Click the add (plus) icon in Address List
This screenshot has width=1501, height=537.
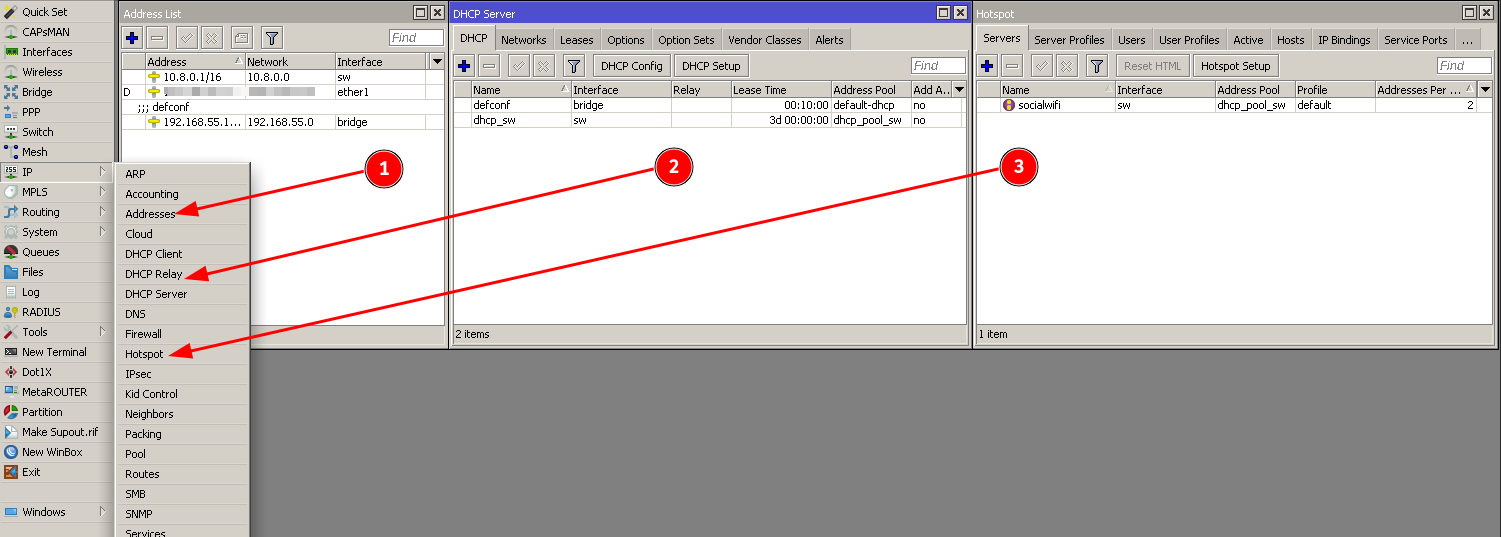[x=132, y=38]
